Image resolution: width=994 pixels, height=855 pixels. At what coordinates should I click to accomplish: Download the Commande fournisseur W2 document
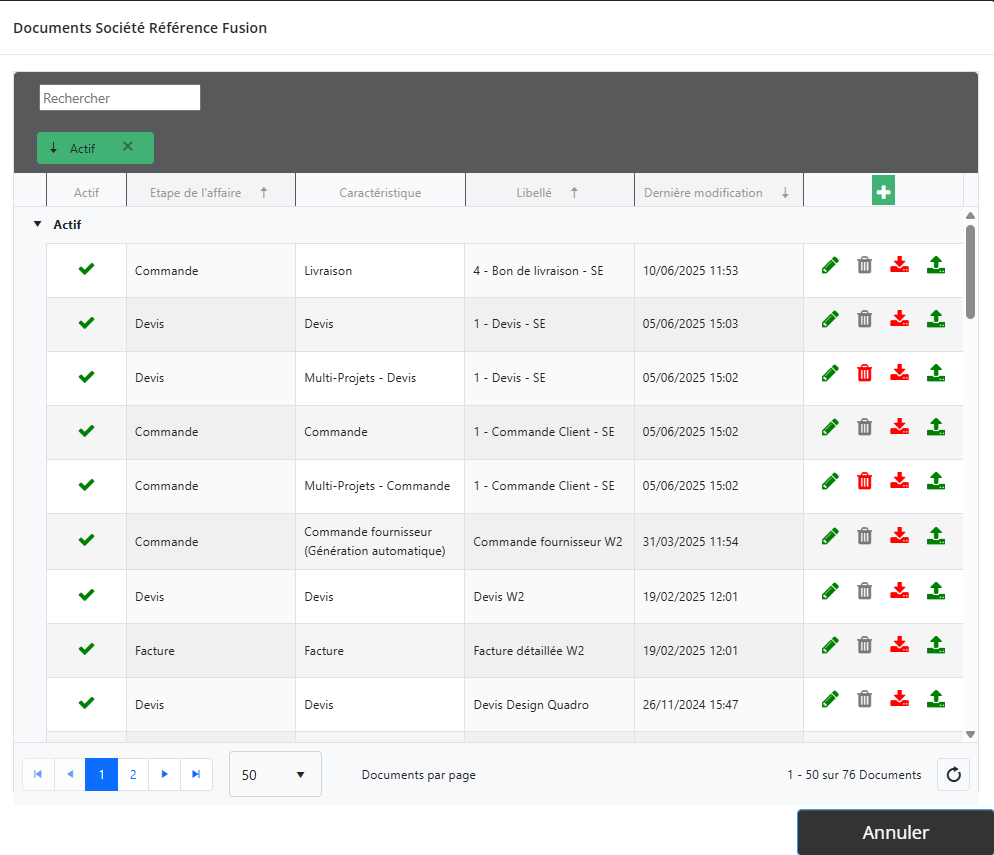coord(900,536)
